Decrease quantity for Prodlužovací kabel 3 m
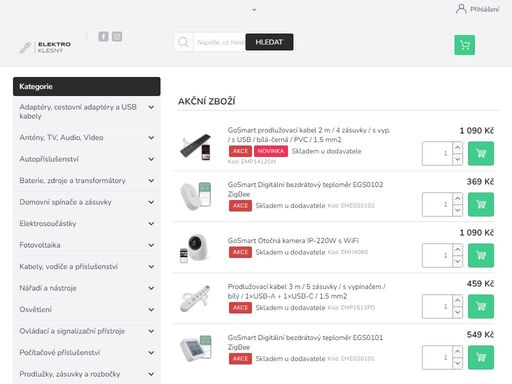 [458, 312]
